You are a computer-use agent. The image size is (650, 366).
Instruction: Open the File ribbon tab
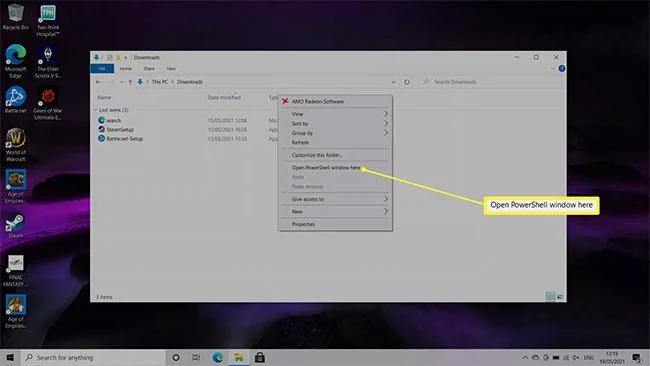pyautogui.click(x=102, y=68)
